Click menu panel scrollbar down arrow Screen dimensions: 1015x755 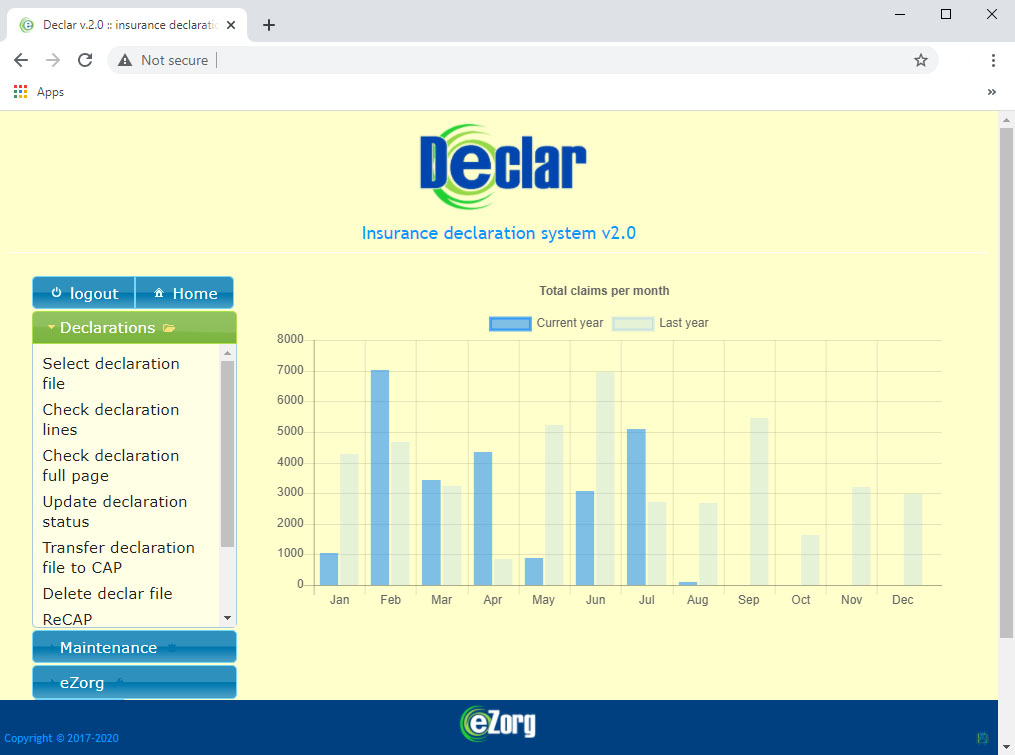(x=227, y=618)
